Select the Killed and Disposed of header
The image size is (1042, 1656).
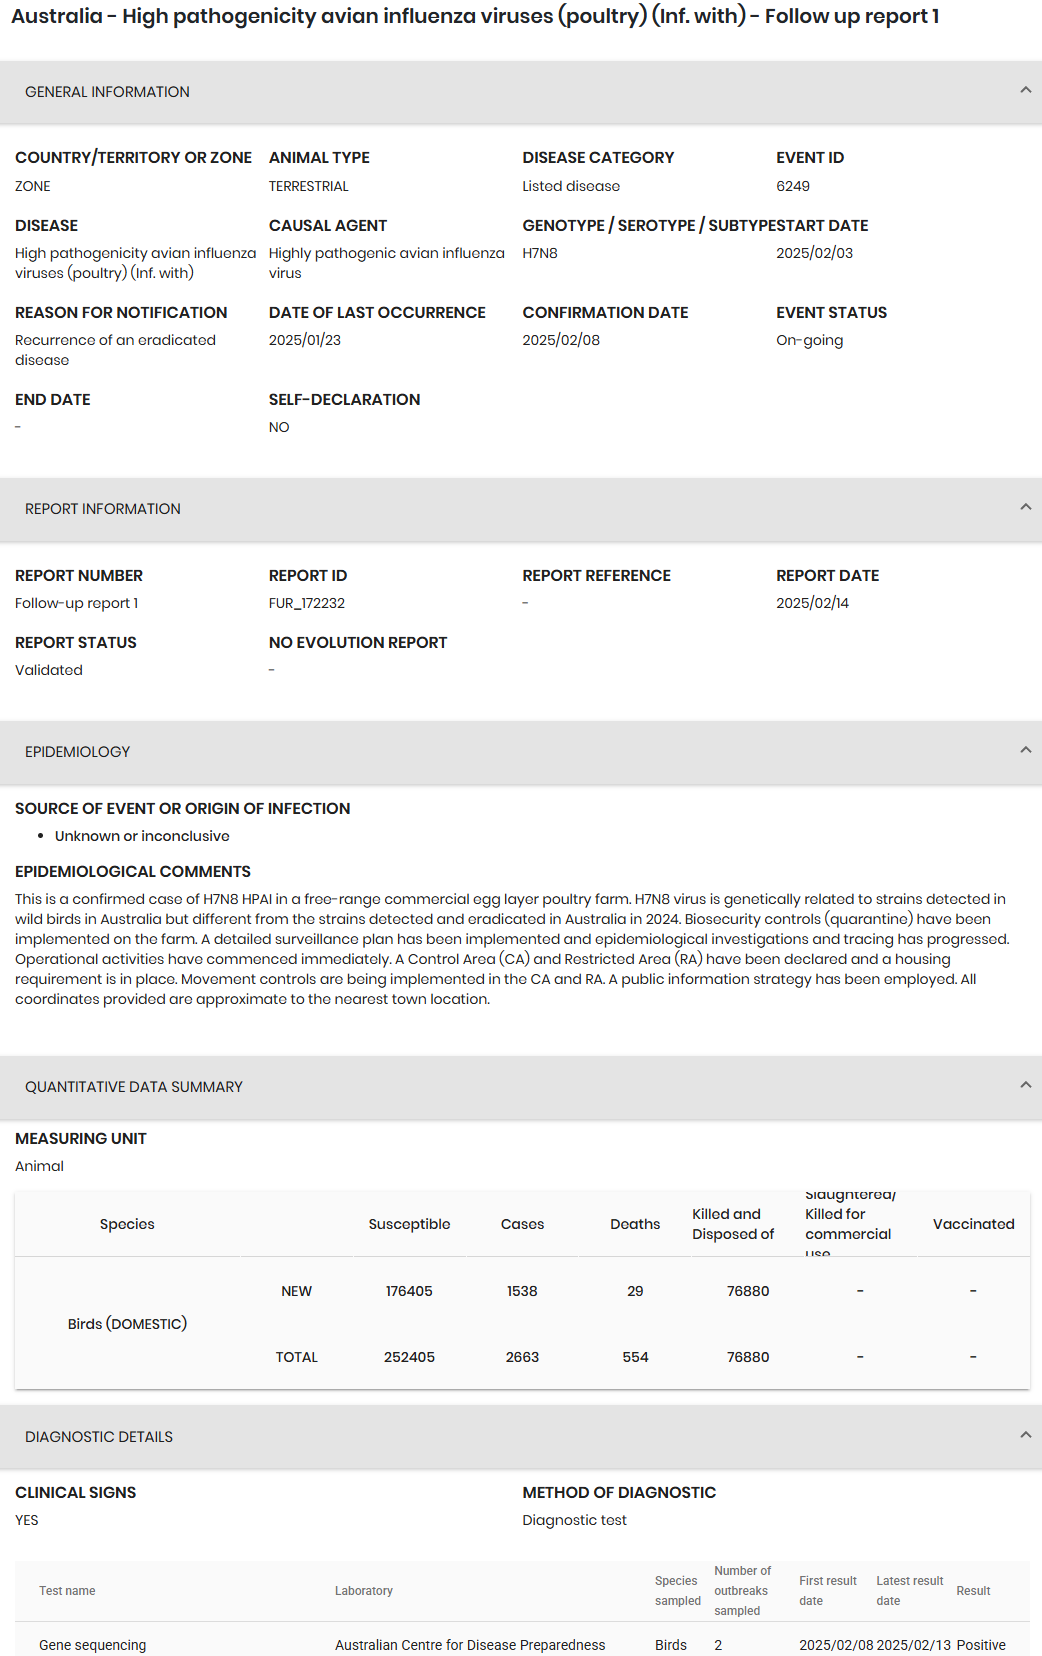tap(733, 1224)
